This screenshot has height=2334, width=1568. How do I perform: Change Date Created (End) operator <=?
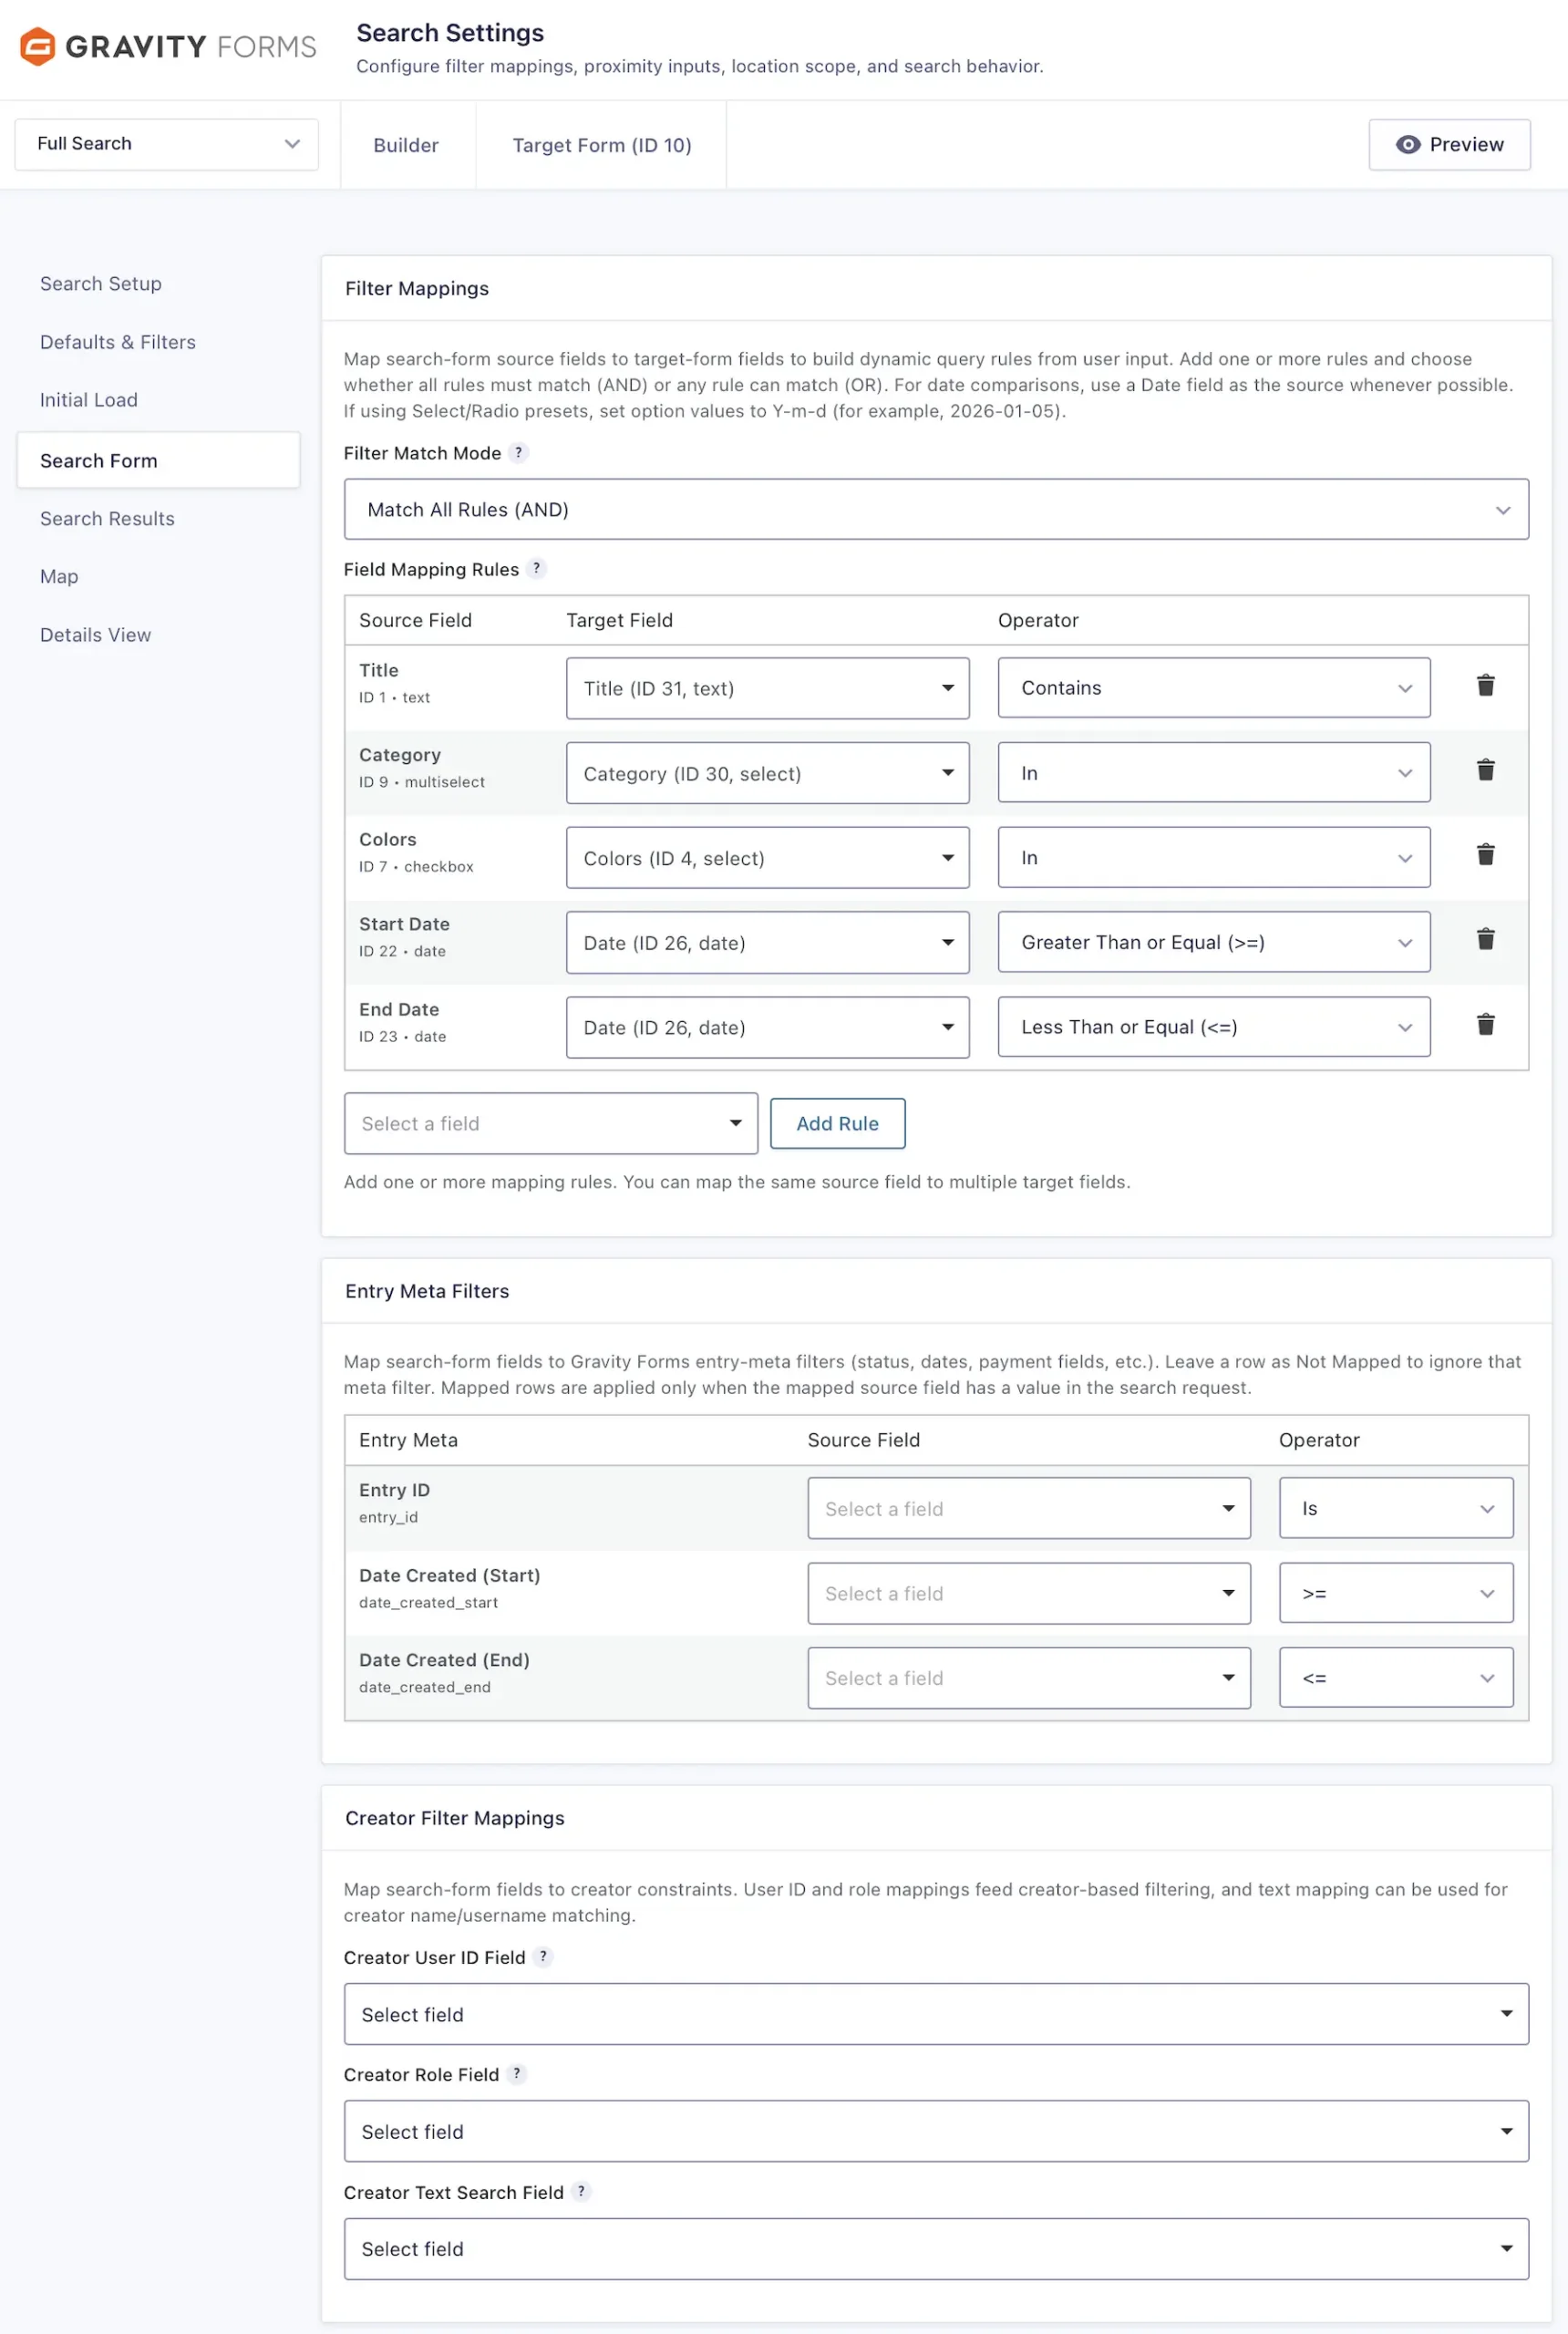point(1395,1678)
